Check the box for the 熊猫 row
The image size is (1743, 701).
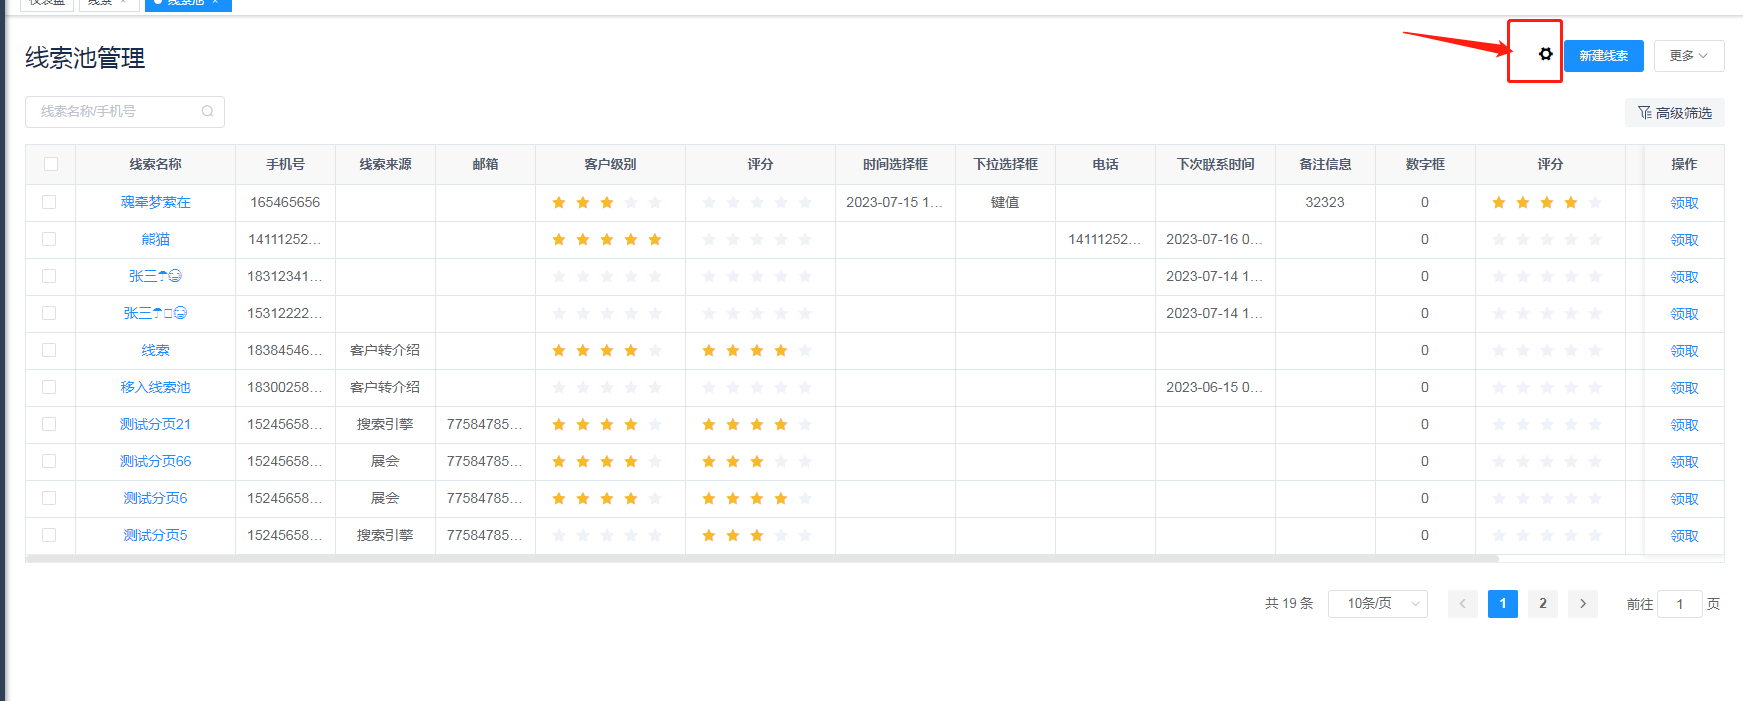[49, 240]
